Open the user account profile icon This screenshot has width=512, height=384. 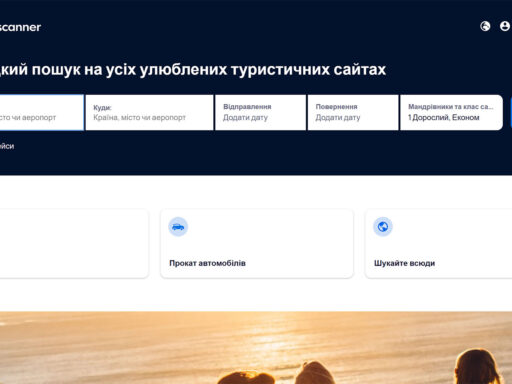(x=505, y=26)
